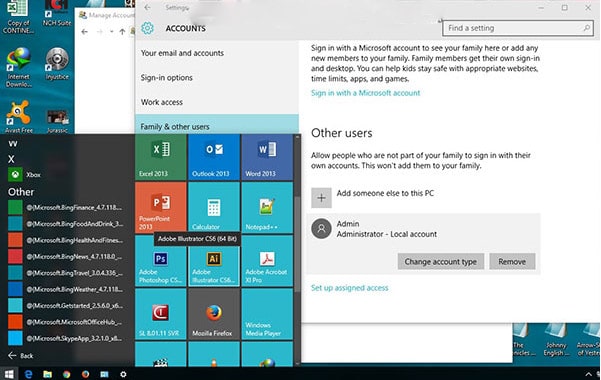This screenshot has height=380, width=601.
Task: Click the Remove button for Admin
Action: (512, 262)
